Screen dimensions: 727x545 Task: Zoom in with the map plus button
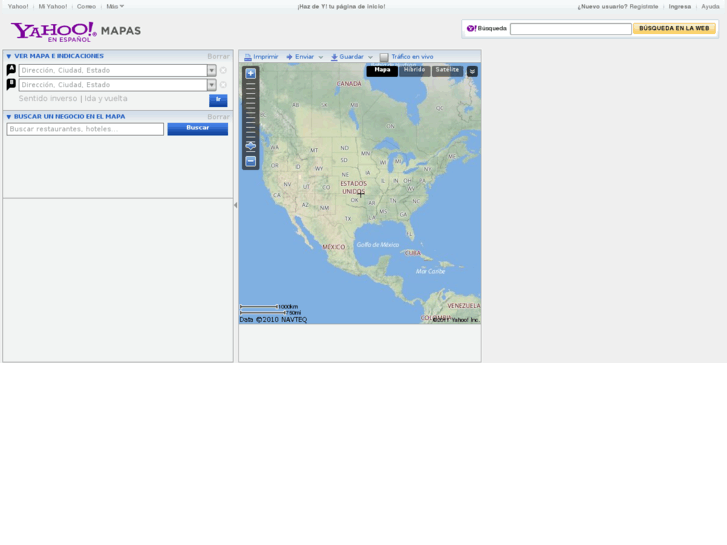point(251,74)
